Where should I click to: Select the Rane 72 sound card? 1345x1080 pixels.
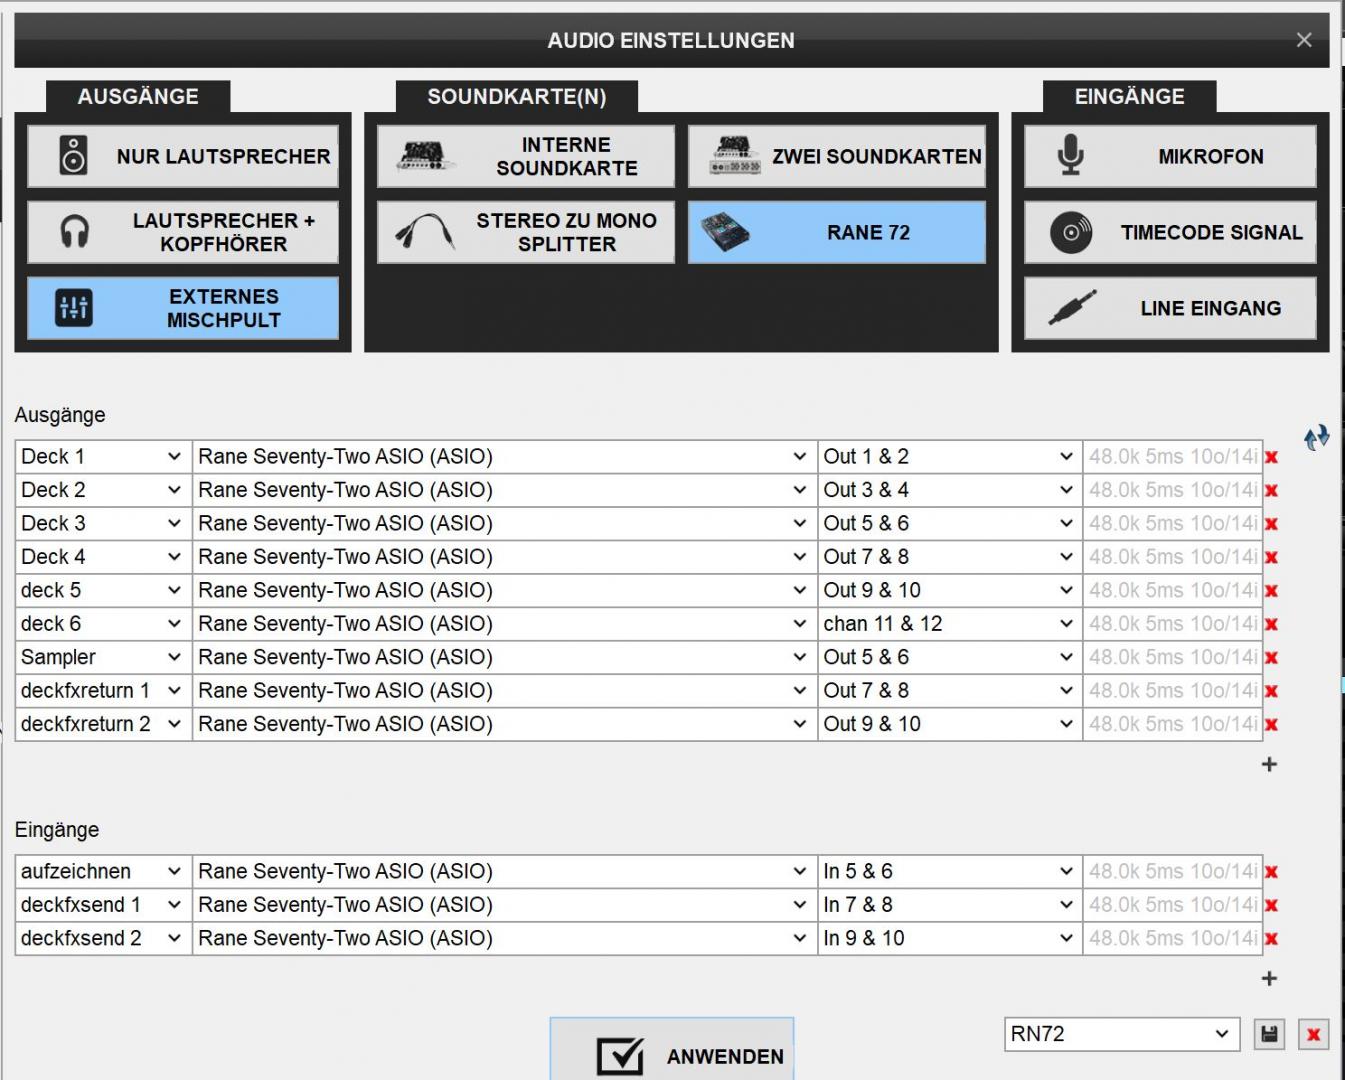(x=837, y=232)
